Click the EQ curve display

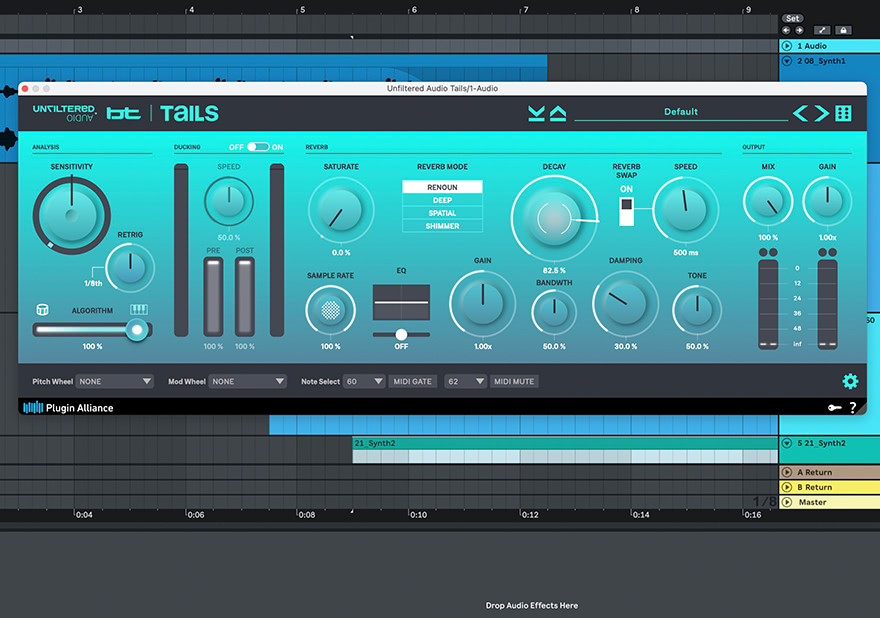[x=401, y=302]
